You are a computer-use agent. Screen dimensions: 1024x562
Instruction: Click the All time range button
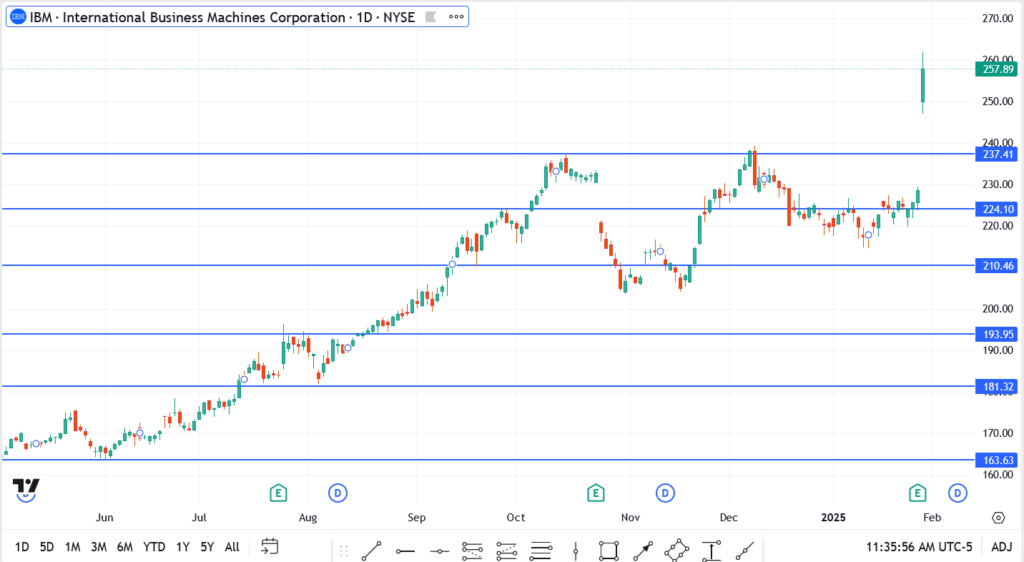point(232,547)
